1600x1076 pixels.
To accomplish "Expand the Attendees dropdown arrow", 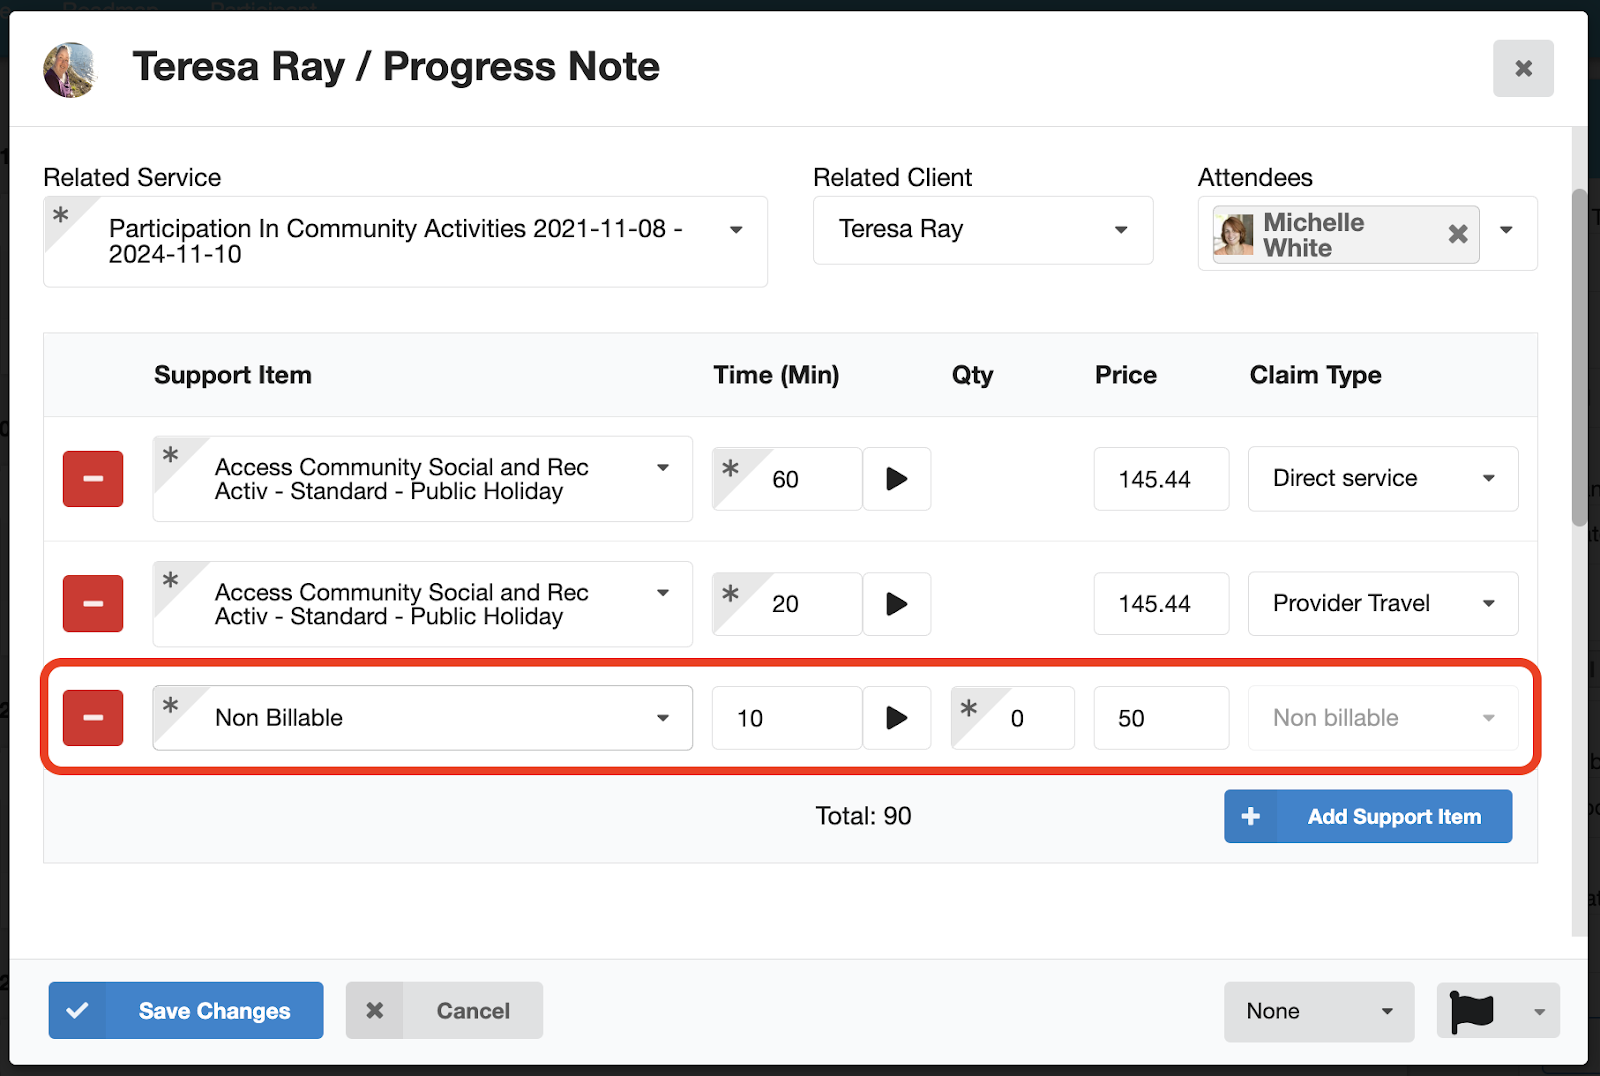I will pos(1506,230).
